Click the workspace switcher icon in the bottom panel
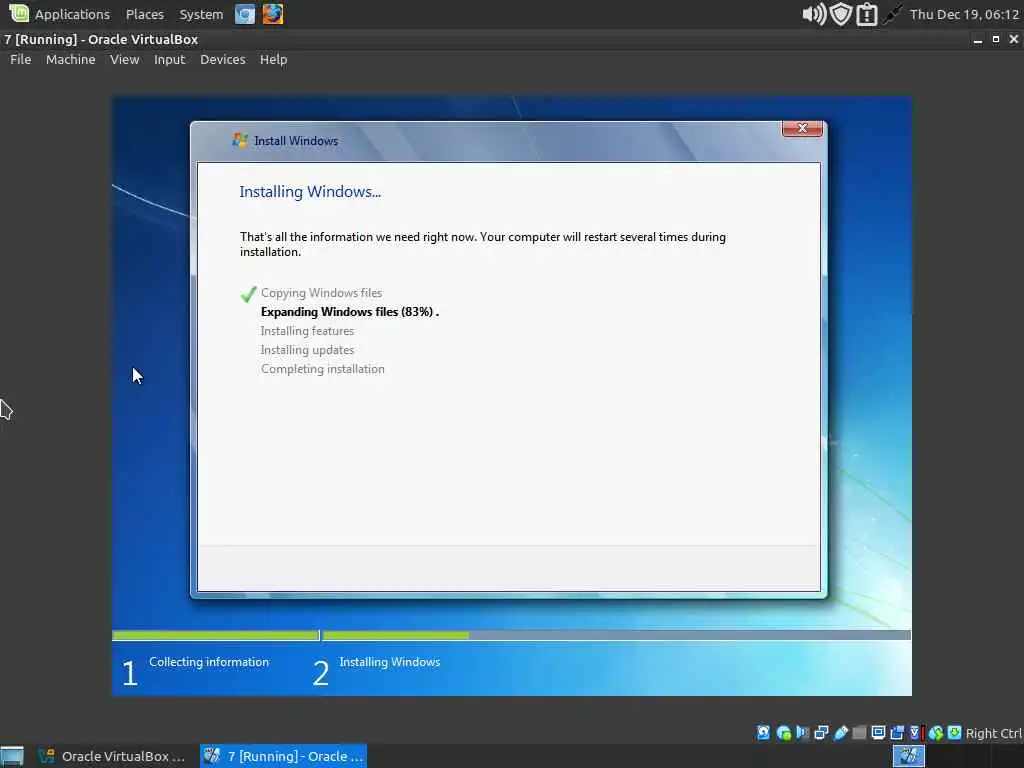Image resolution: width=1024 pixels, height=768 pixels. 908,756
